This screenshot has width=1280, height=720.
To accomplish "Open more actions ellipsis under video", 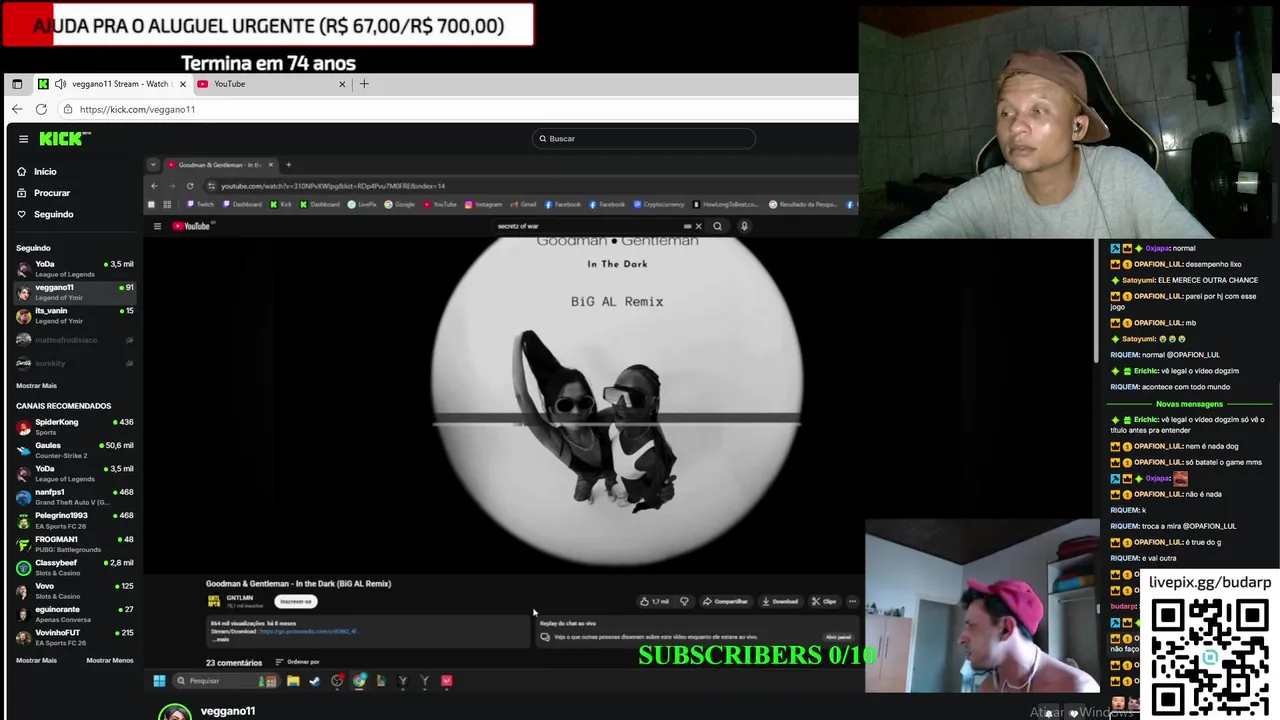I will [x=852, y=601].
